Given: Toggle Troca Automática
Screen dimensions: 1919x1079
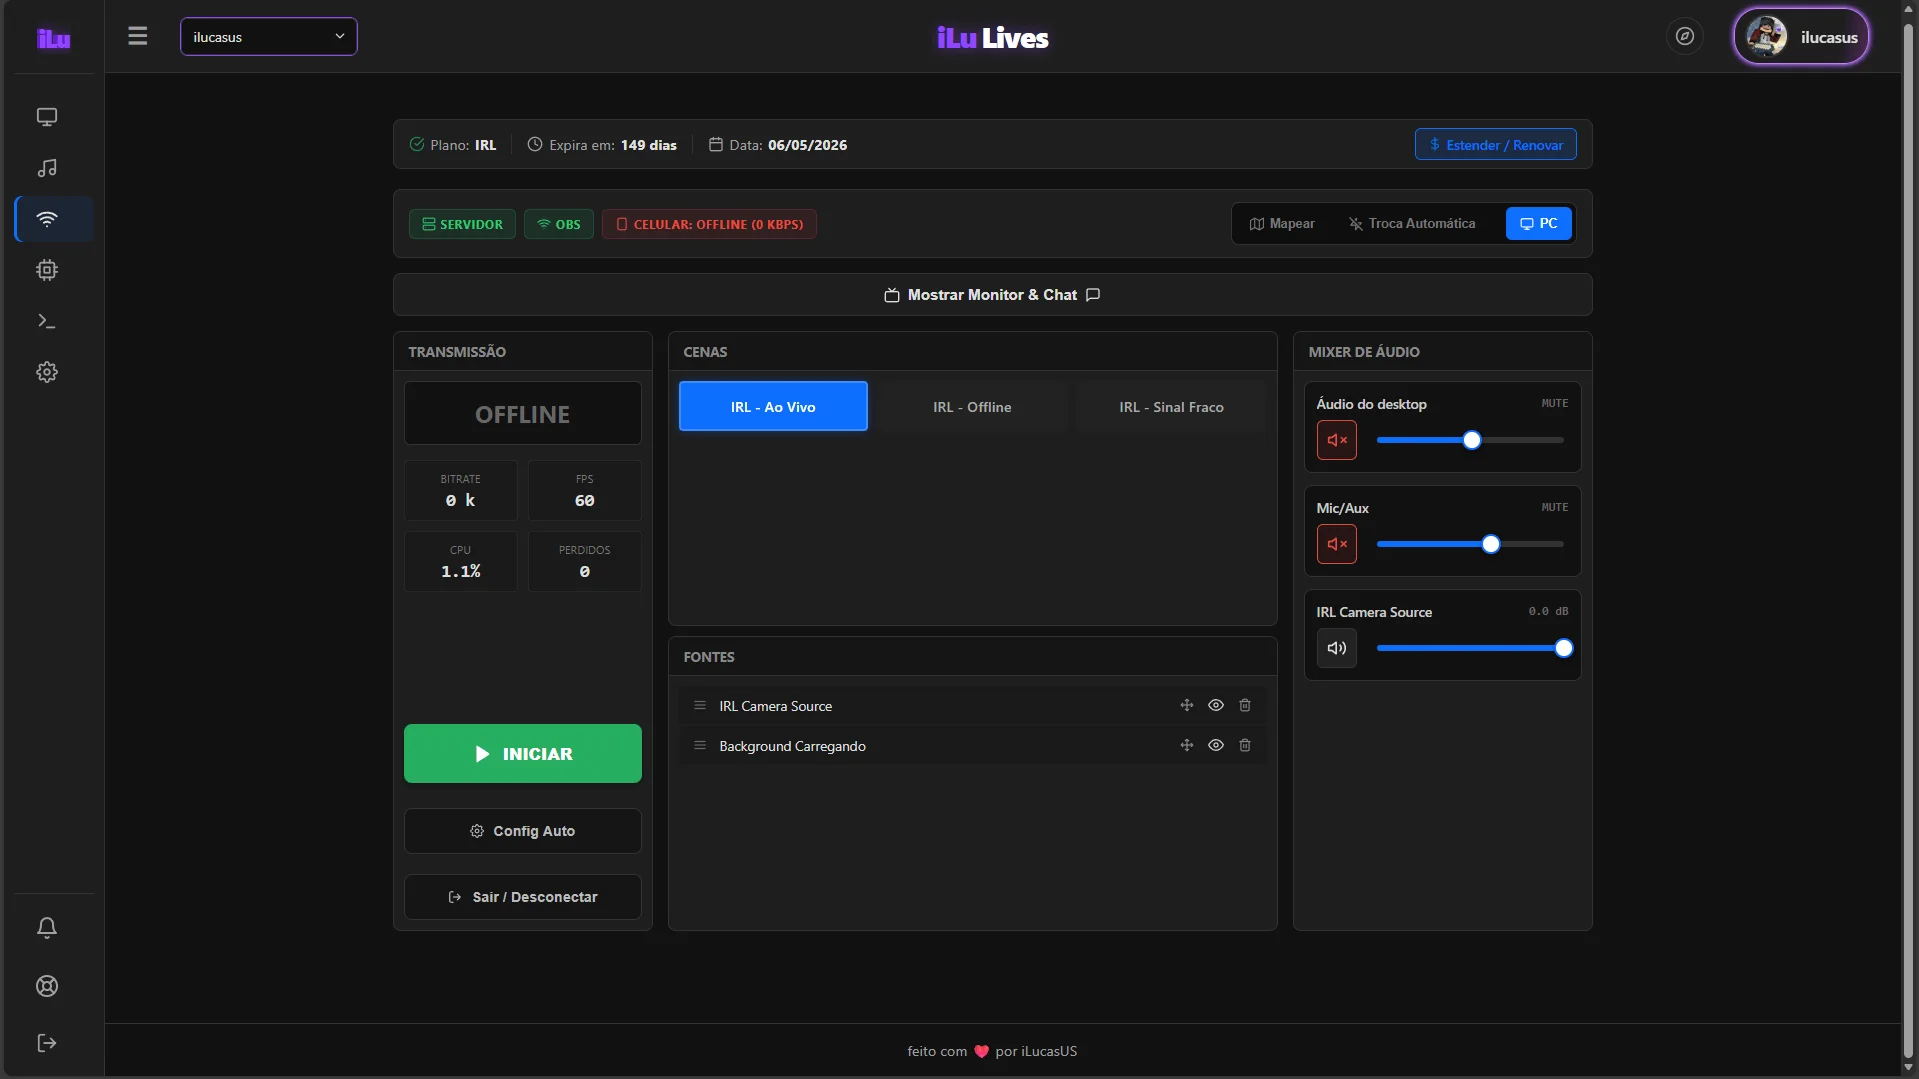Looking at the screenshot, I should pyautogui.click(x=1412, y=224).
